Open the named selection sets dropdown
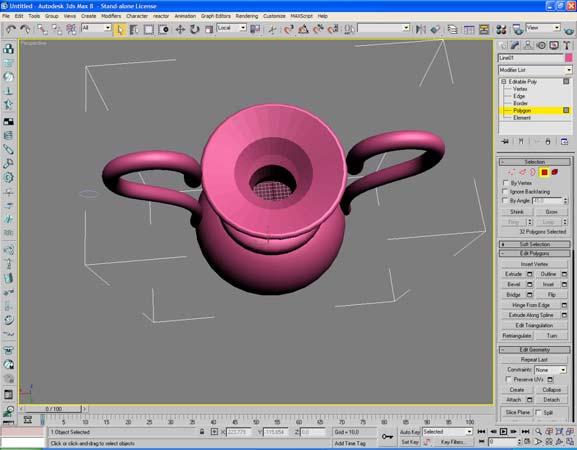 383,28
